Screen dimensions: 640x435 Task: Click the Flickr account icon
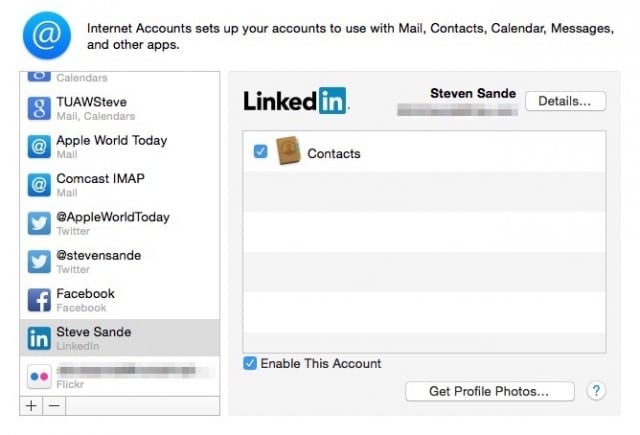(39, 376)
